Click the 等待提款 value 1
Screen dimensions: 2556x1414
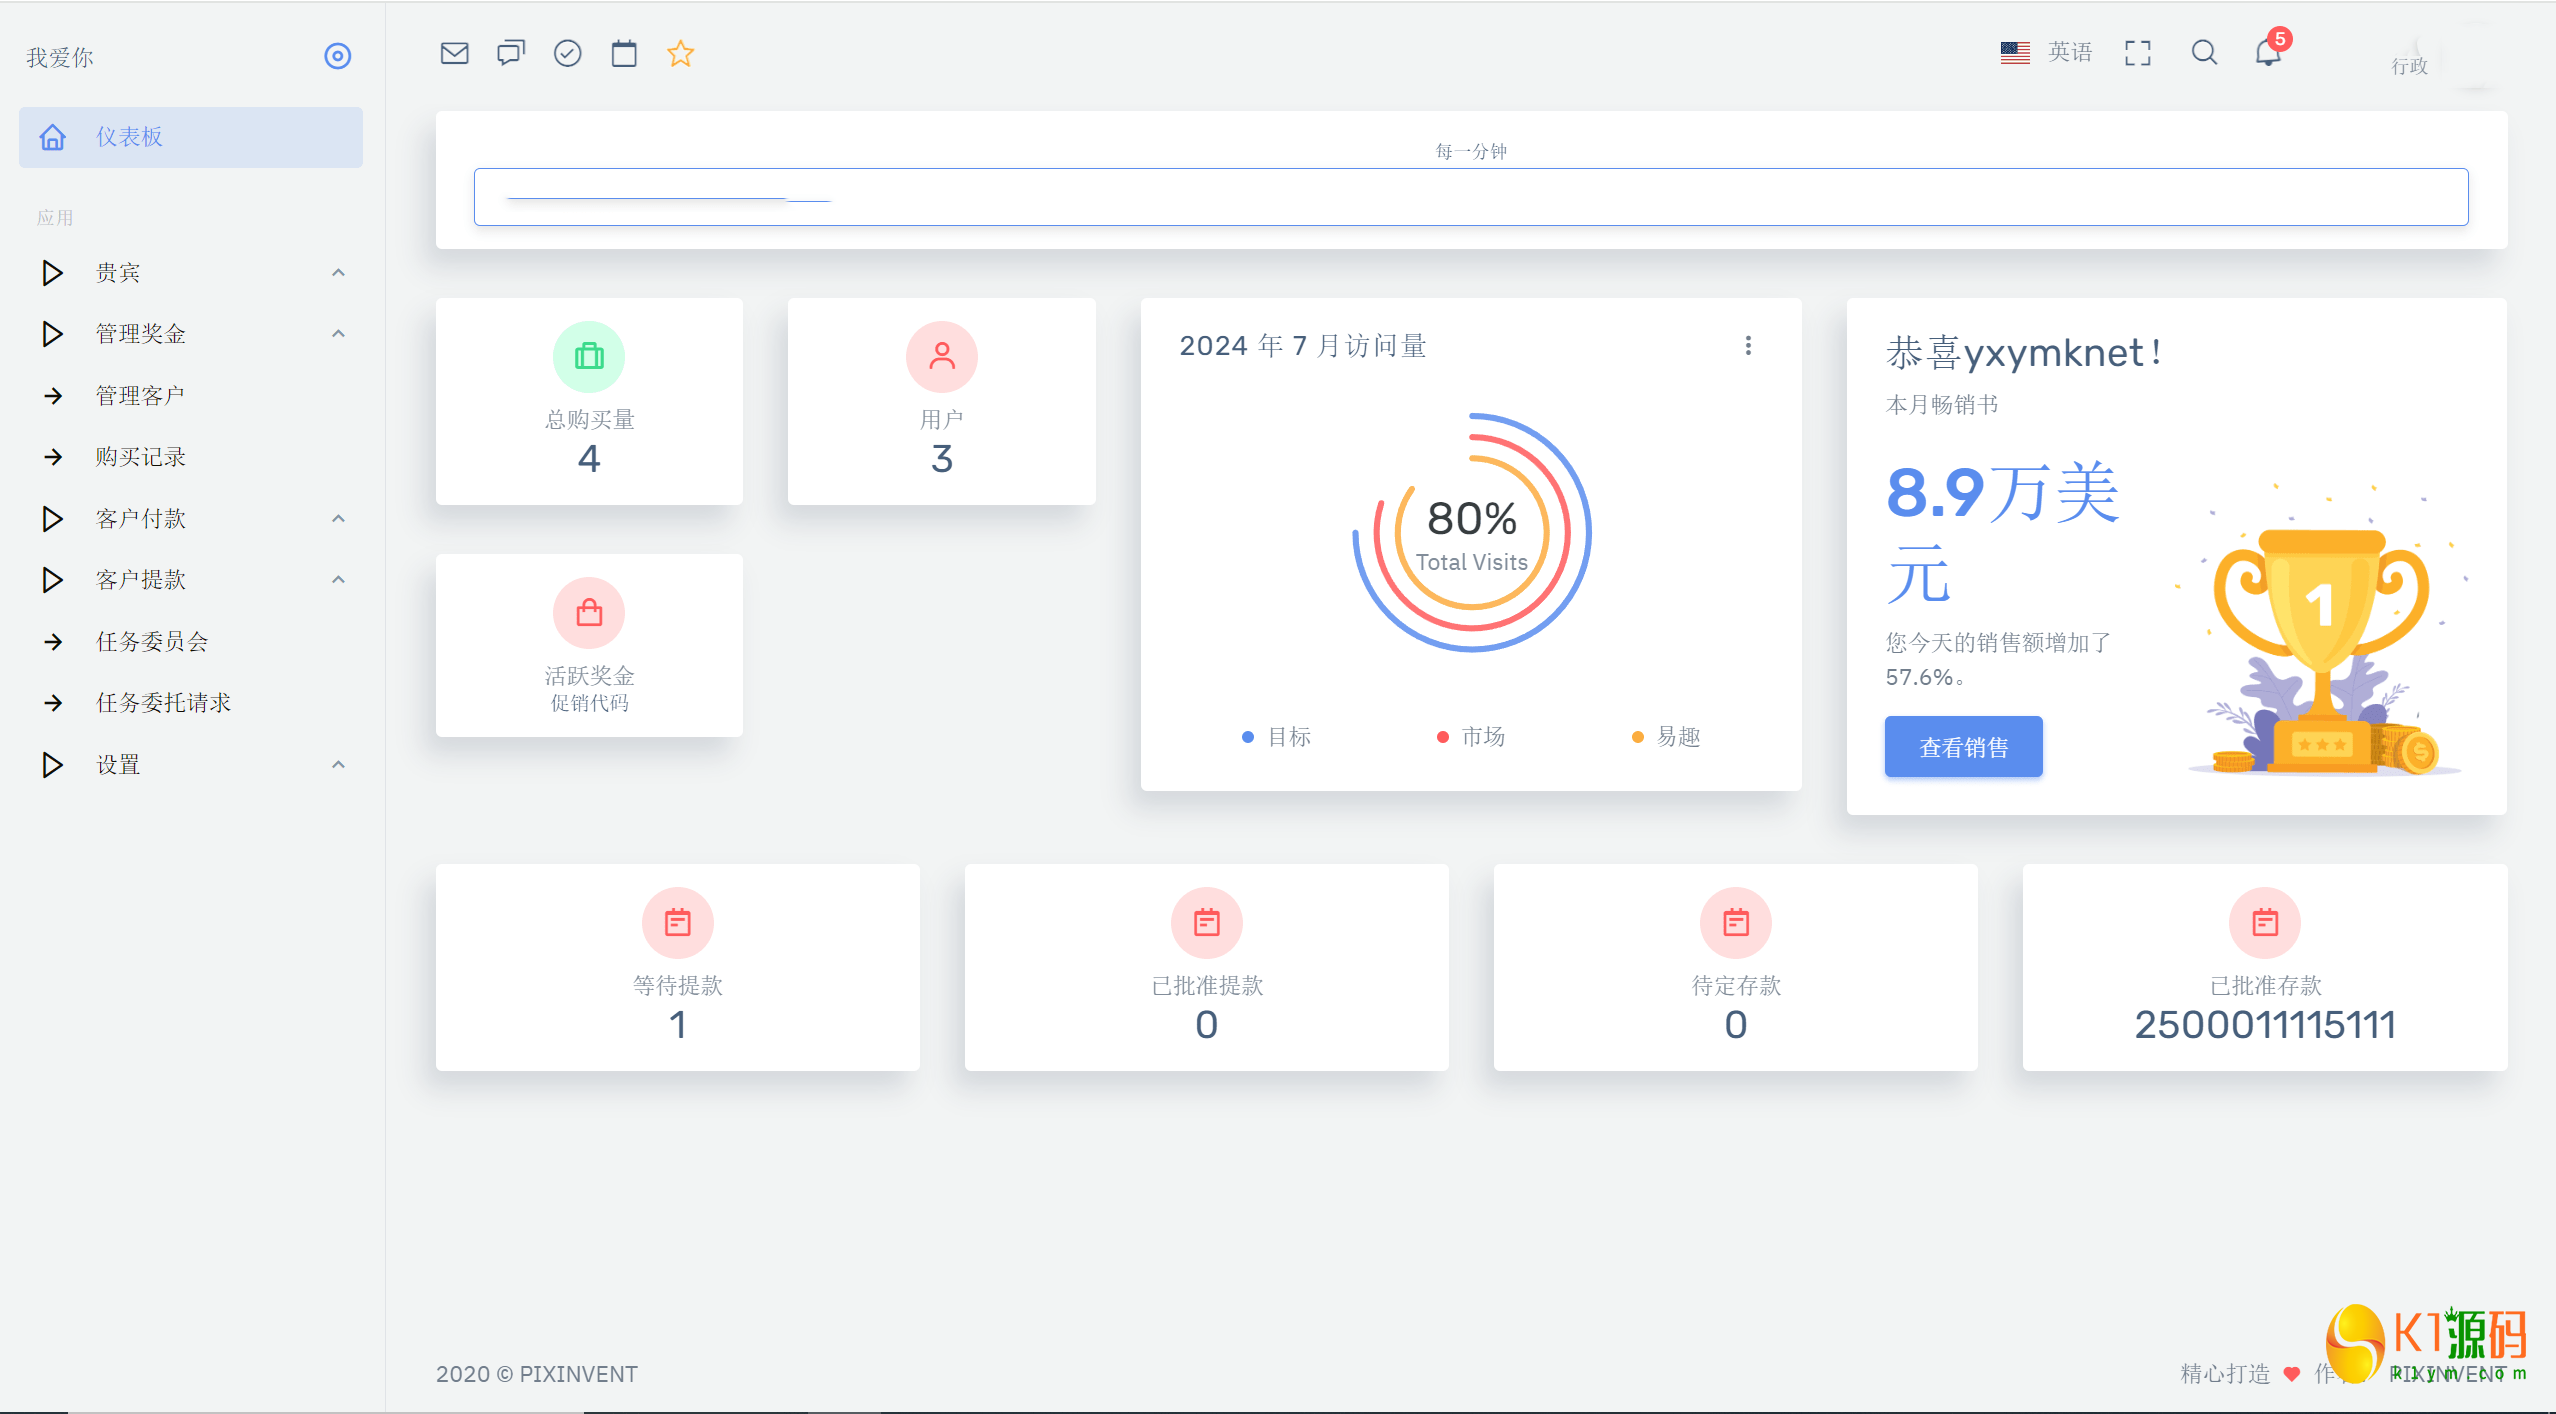click(678, 1025)
